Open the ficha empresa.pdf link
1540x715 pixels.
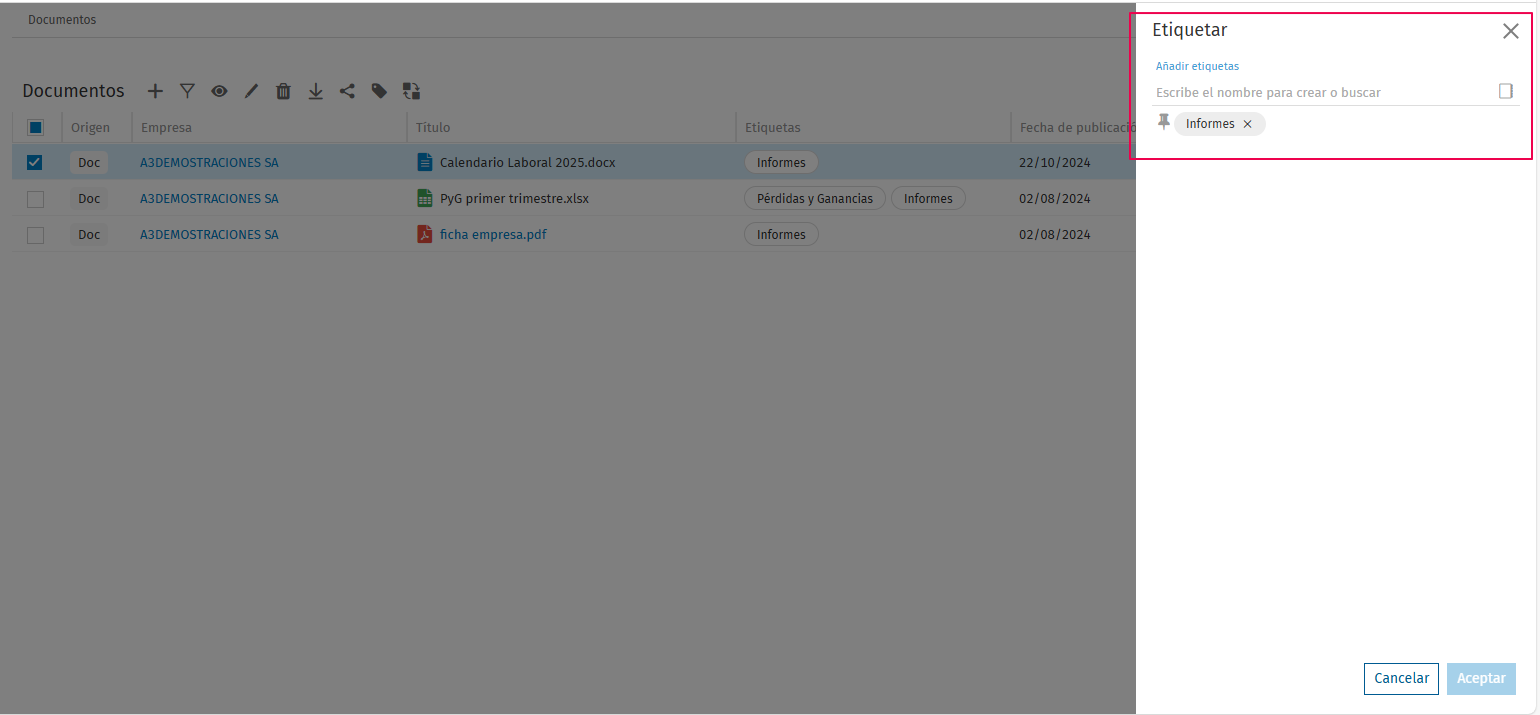[493, 235]
